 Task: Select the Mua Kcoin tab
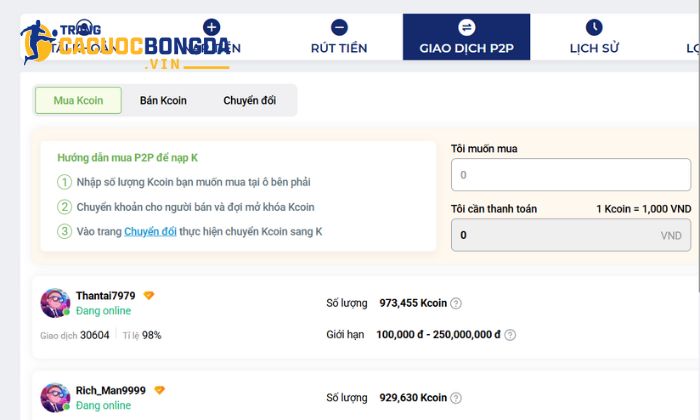tap(78, 100)
